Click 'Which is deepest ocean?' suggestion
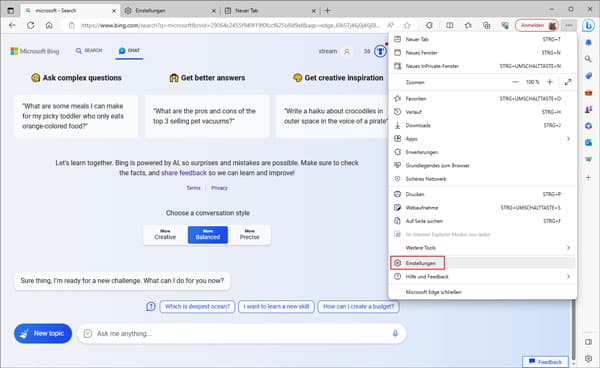This screenshot has height=368, width=600. click(x=197, y=306)
